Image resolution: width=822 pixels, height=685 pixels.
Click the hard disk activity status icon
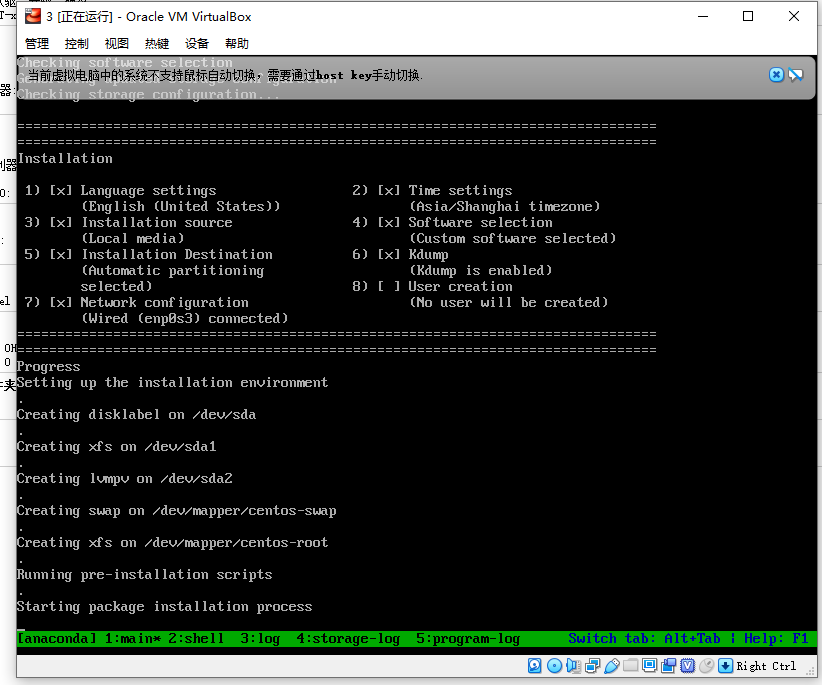tap(534, 666)
